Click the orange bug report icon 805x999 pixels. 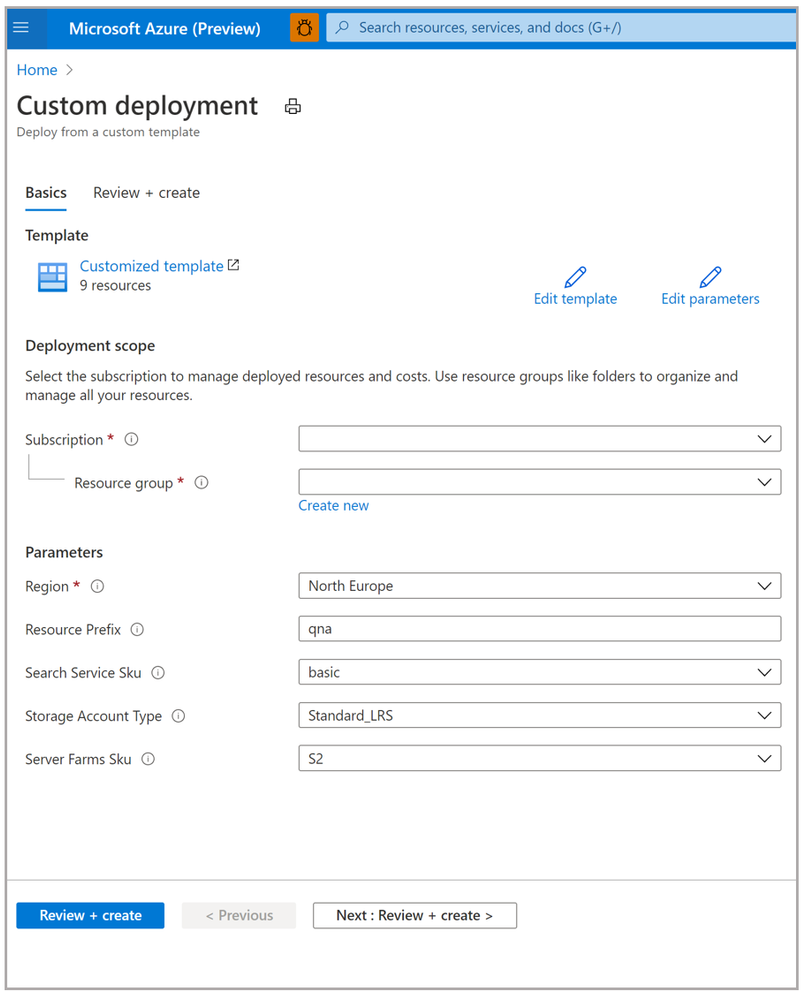pyautogui.click(x=304, y=28)
